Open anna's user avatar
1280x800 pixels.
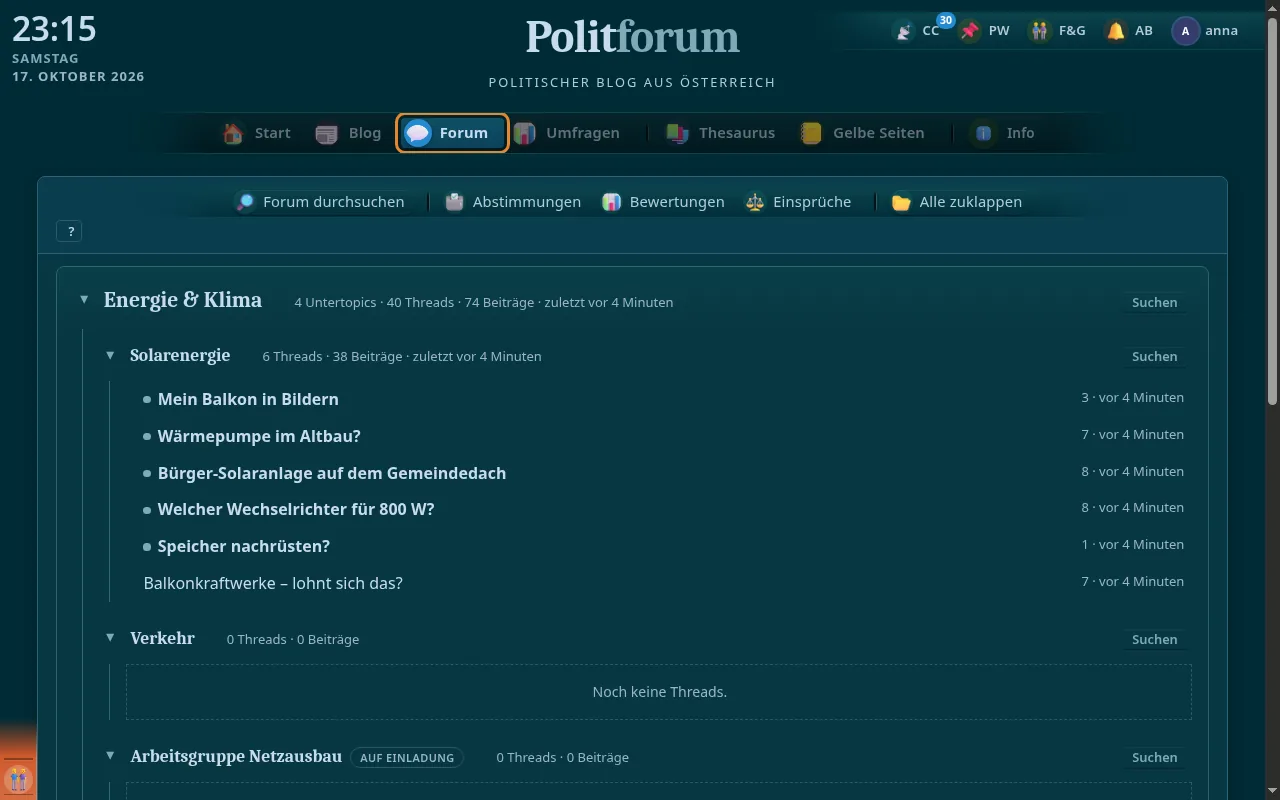coord(1185,31)
